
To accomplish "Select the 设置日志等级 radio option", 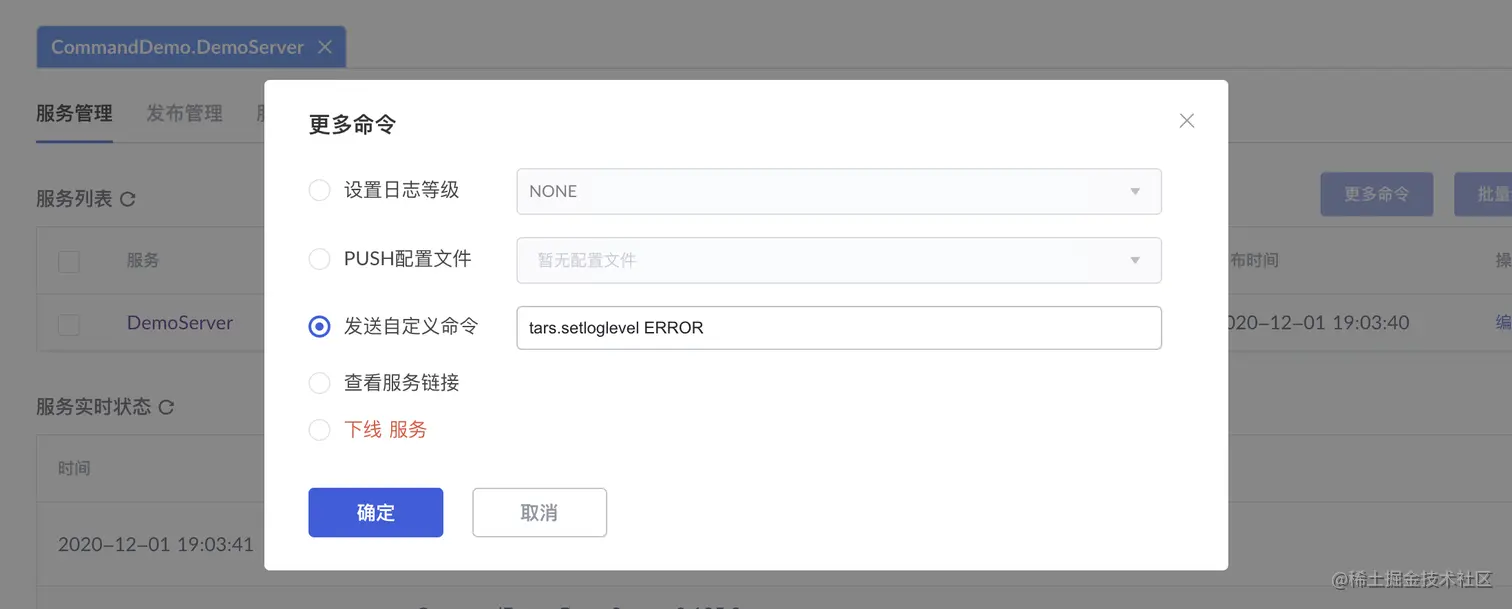I will pyautogui.click(x=319, y=190).
